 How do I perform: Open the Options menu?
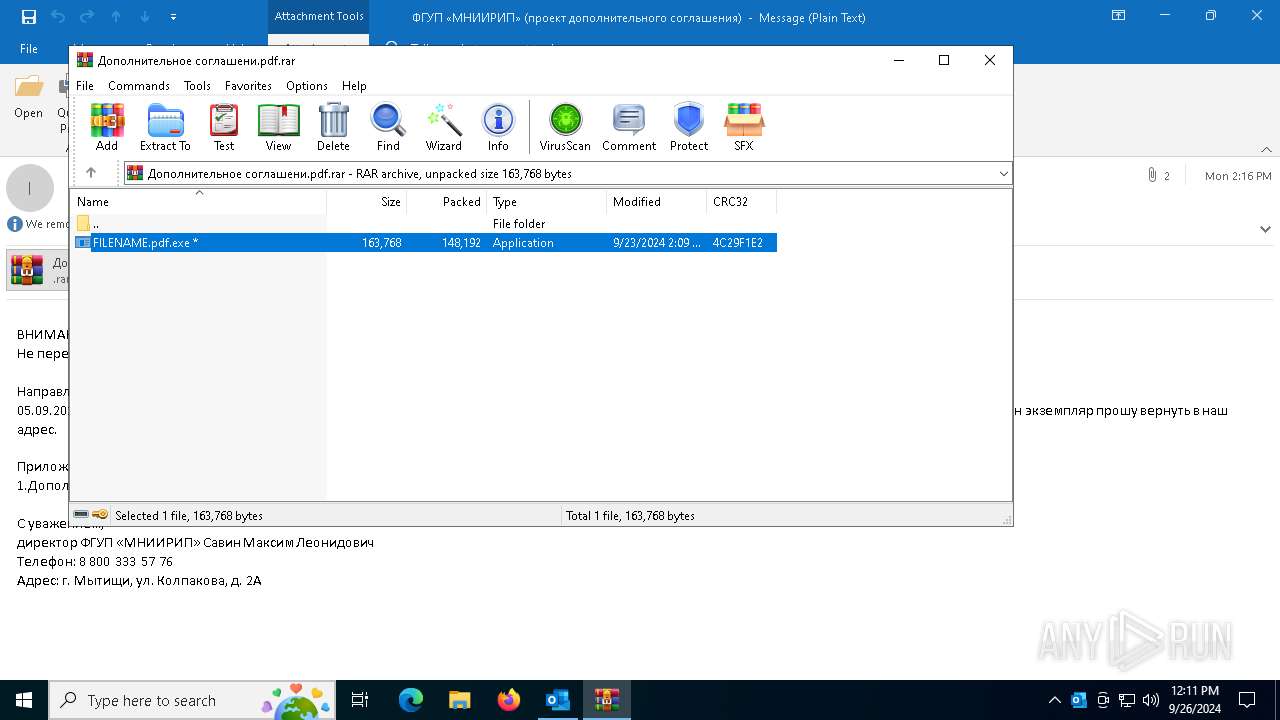click(x=307, y=85)
